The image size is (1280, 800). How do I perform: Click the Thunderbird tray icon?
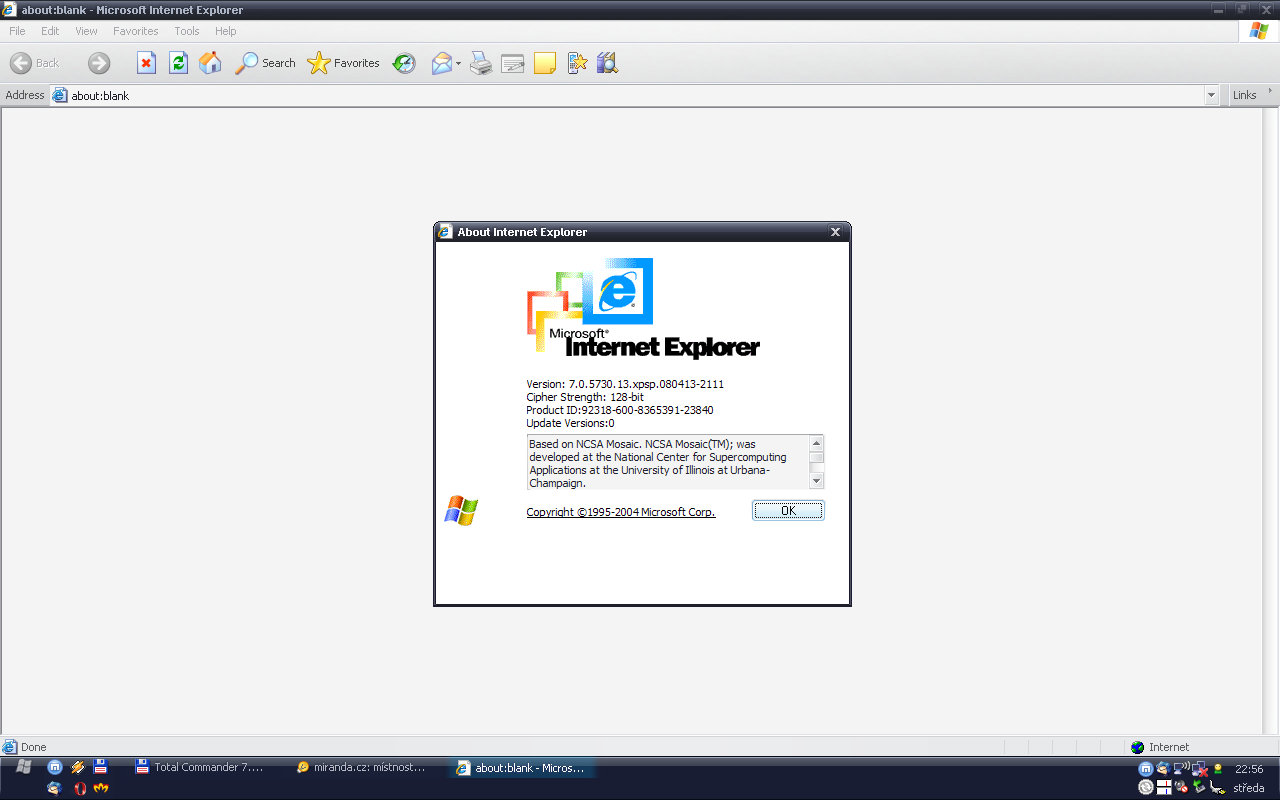click(1163, 769)
